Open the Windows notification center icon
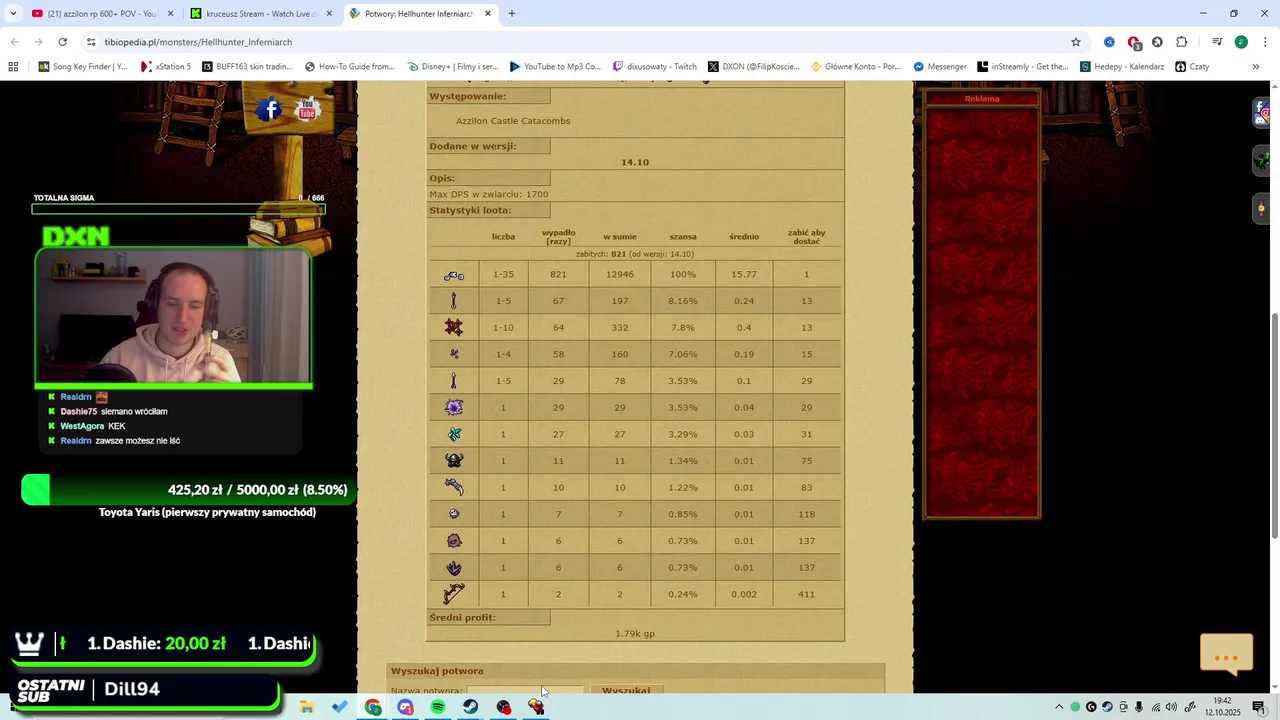 (x=1259, y=707)
